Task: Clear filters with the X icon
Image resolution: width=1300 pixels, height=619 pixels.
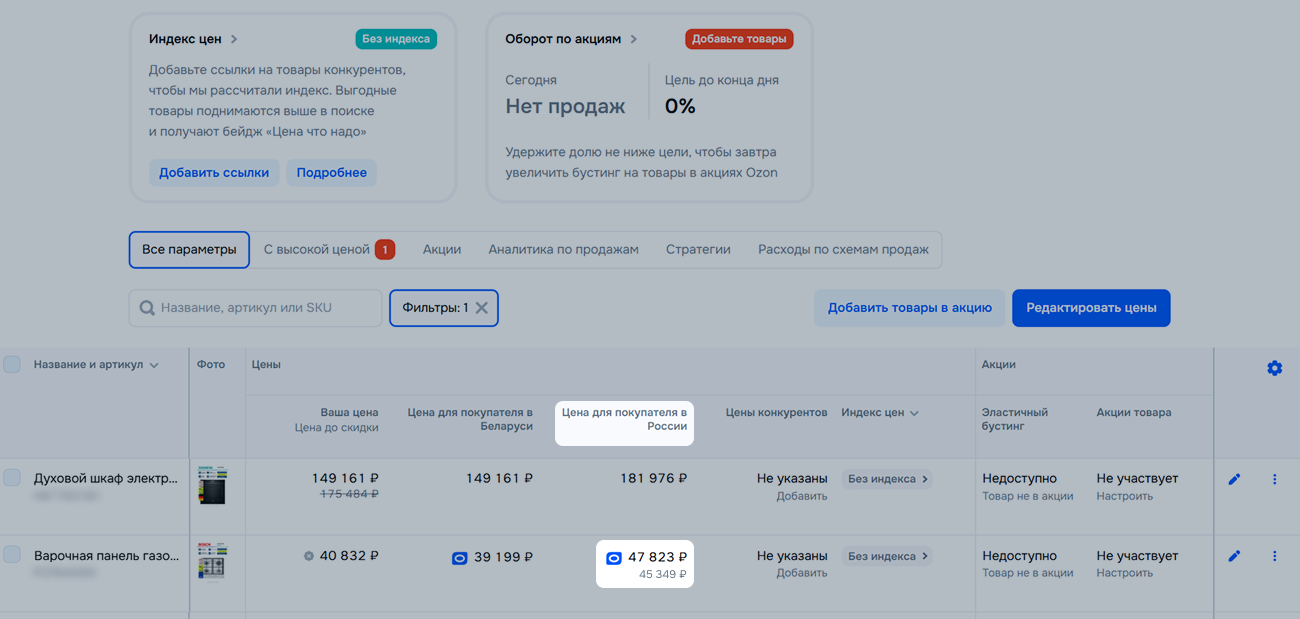Action: (481, 308)
